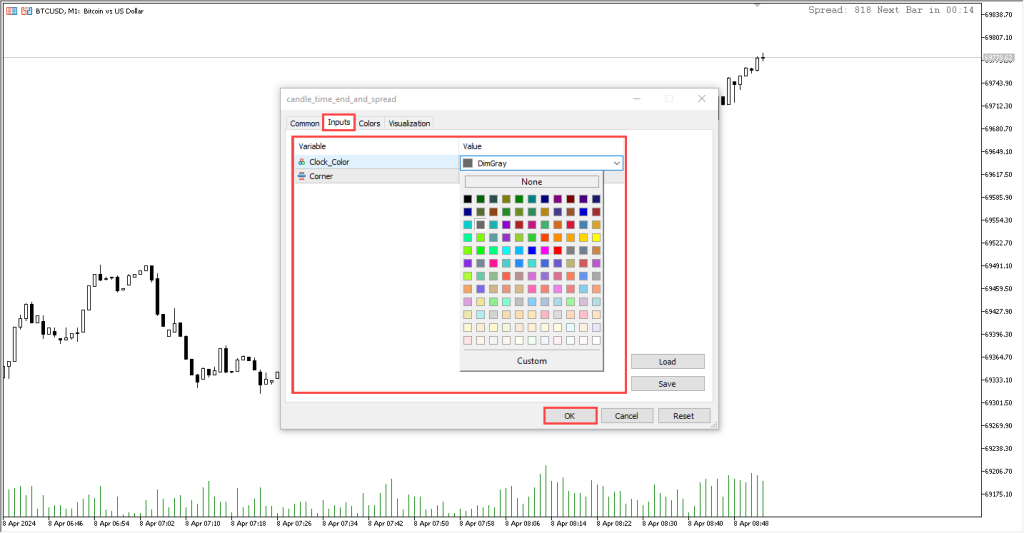
Task: Click the Variable column header
Action: point(312,146)
